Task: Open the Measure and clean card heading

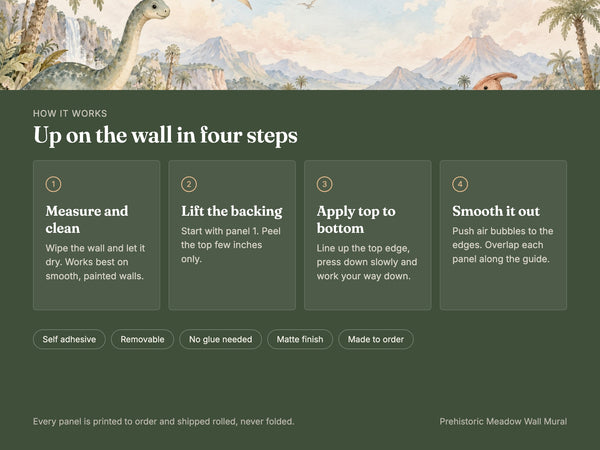Action: pyautogui.click(x=87, y=220)
